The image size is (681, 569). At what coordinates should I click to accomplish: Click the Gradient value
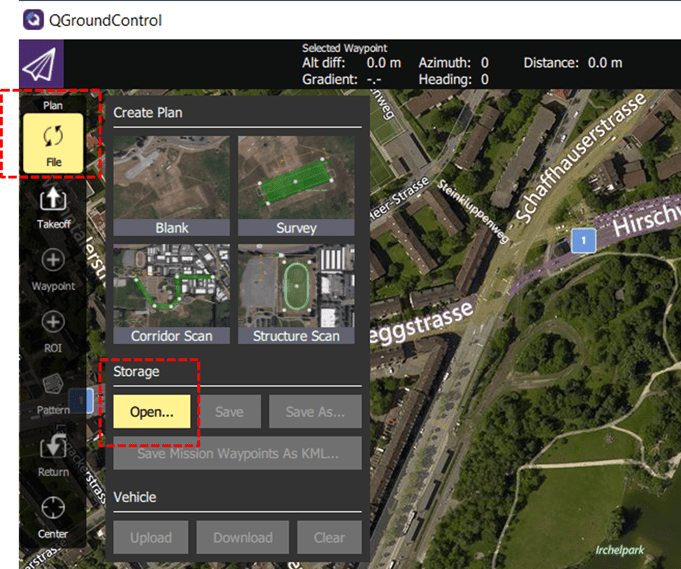point(374,80)
